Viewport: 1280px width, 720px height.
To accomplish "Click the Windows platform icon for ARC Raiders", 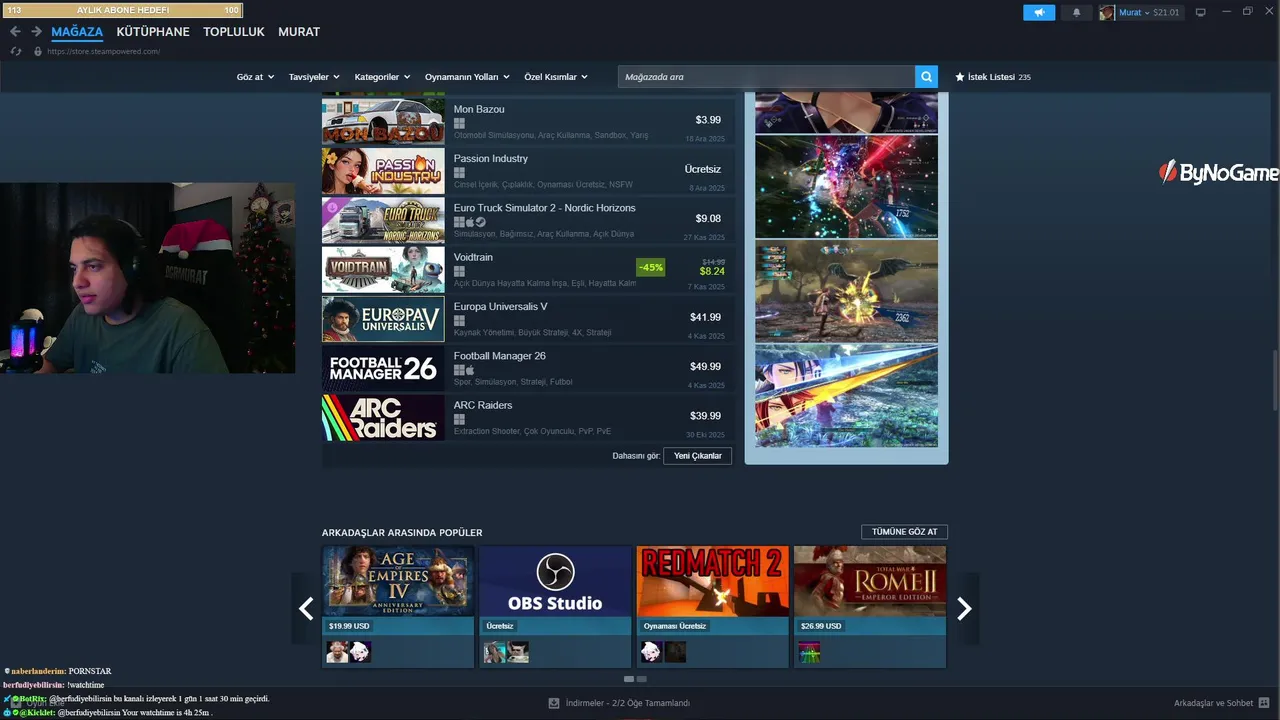I will coord(459,419).
